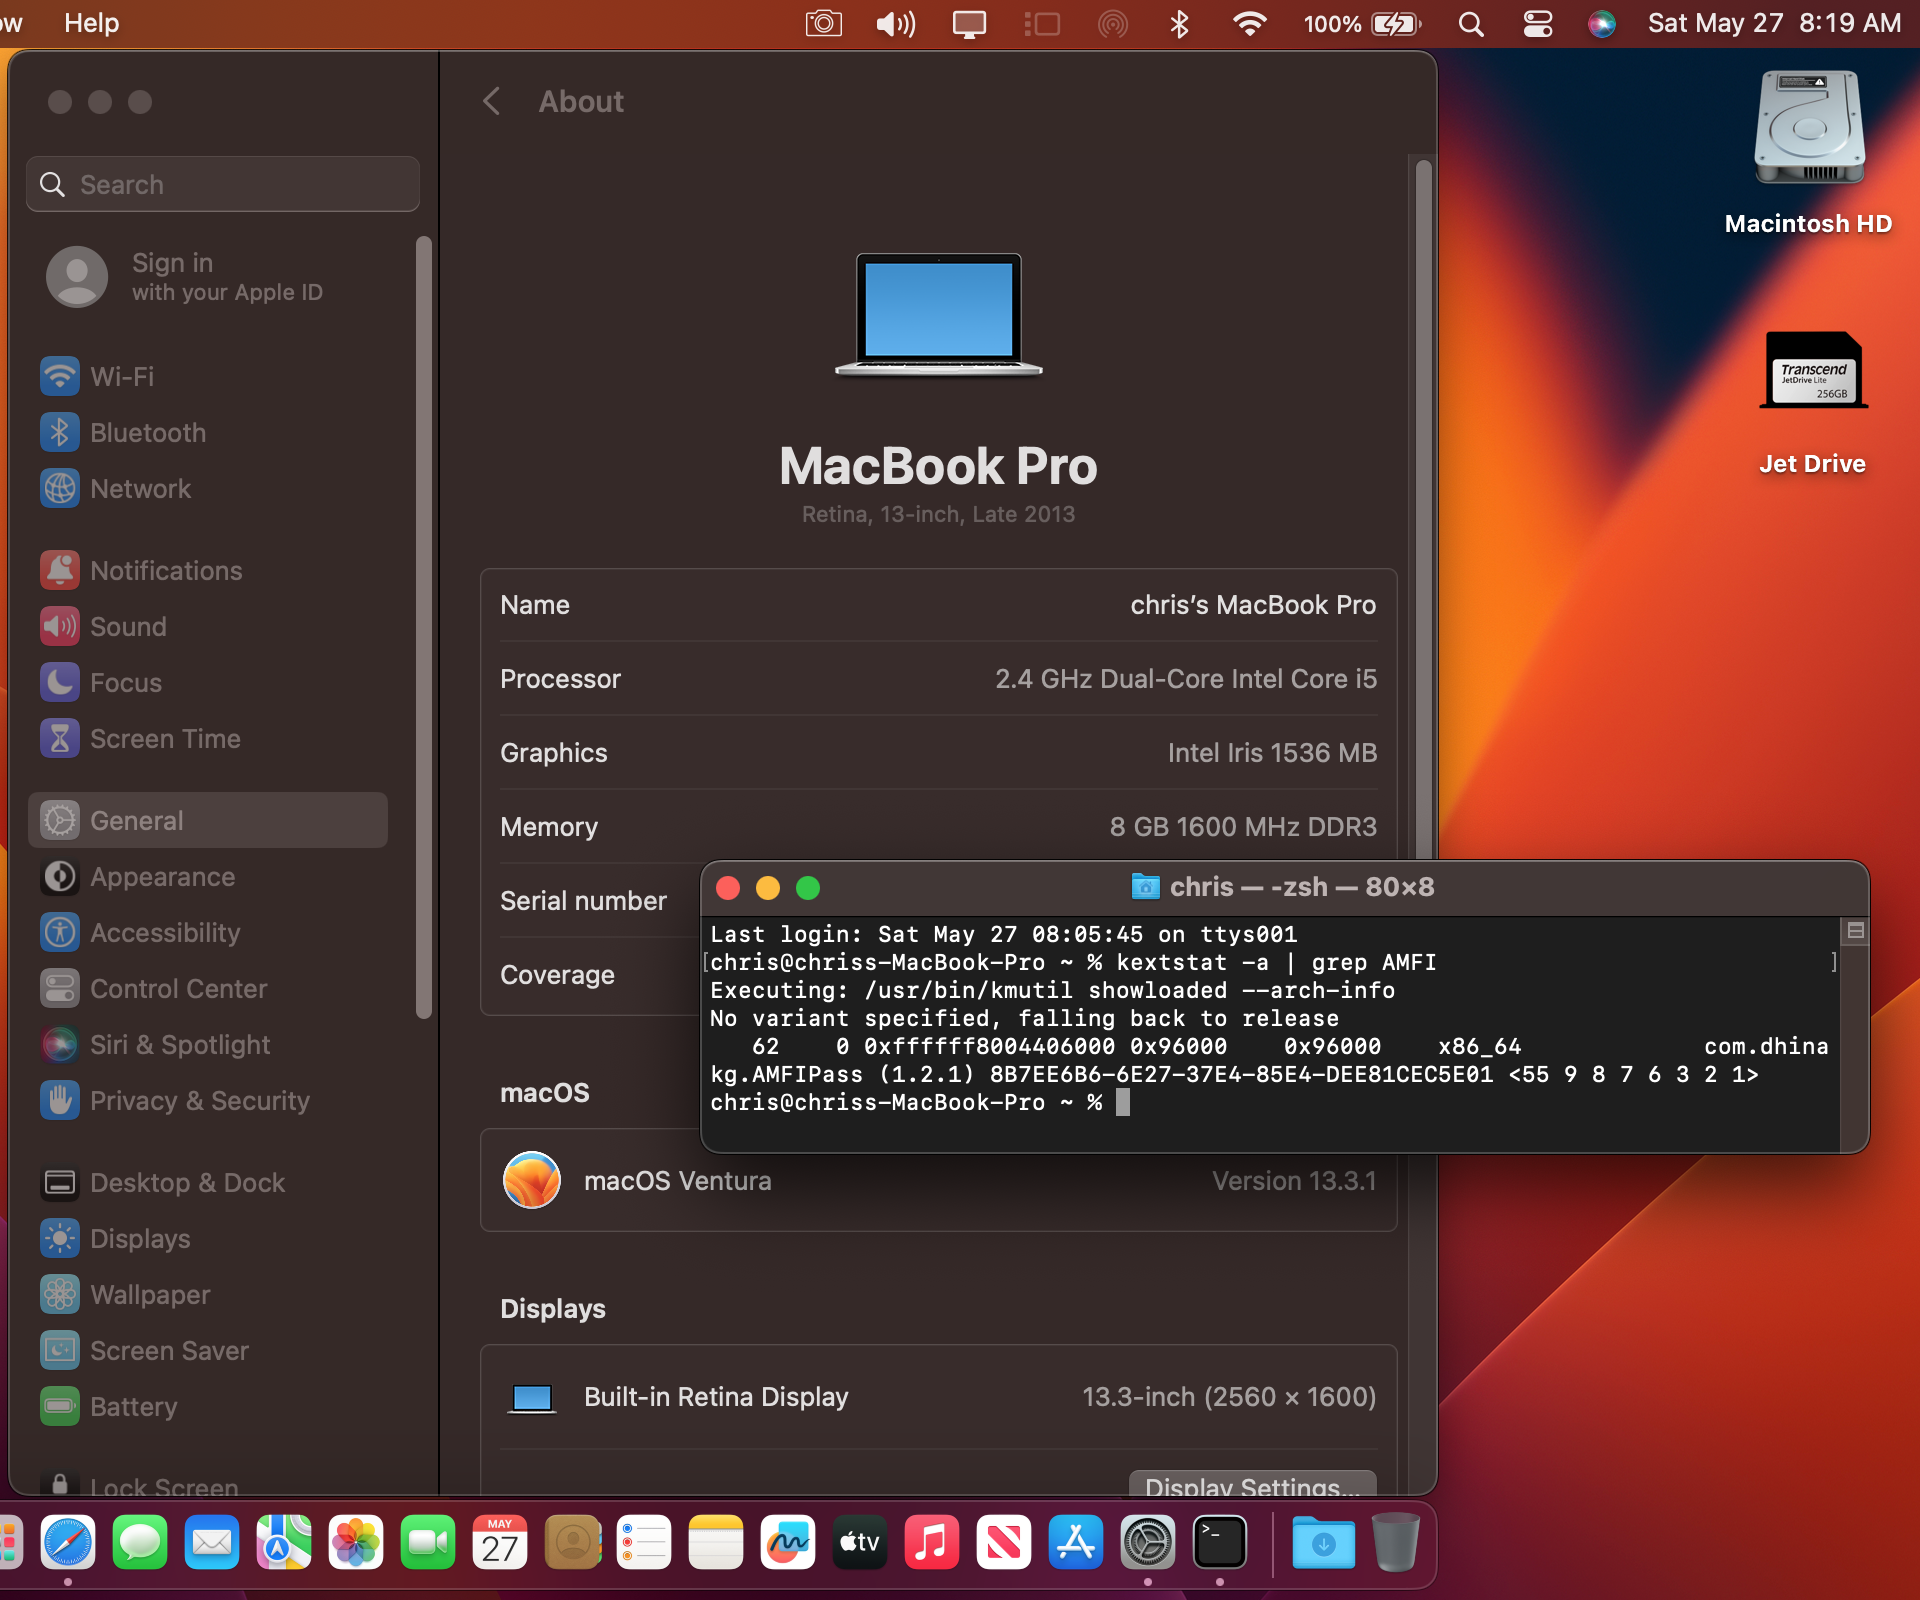Viewport: 1920px width, 1600px height.
Task: Open Sound settings in sidebar
Action: [208, 627]
